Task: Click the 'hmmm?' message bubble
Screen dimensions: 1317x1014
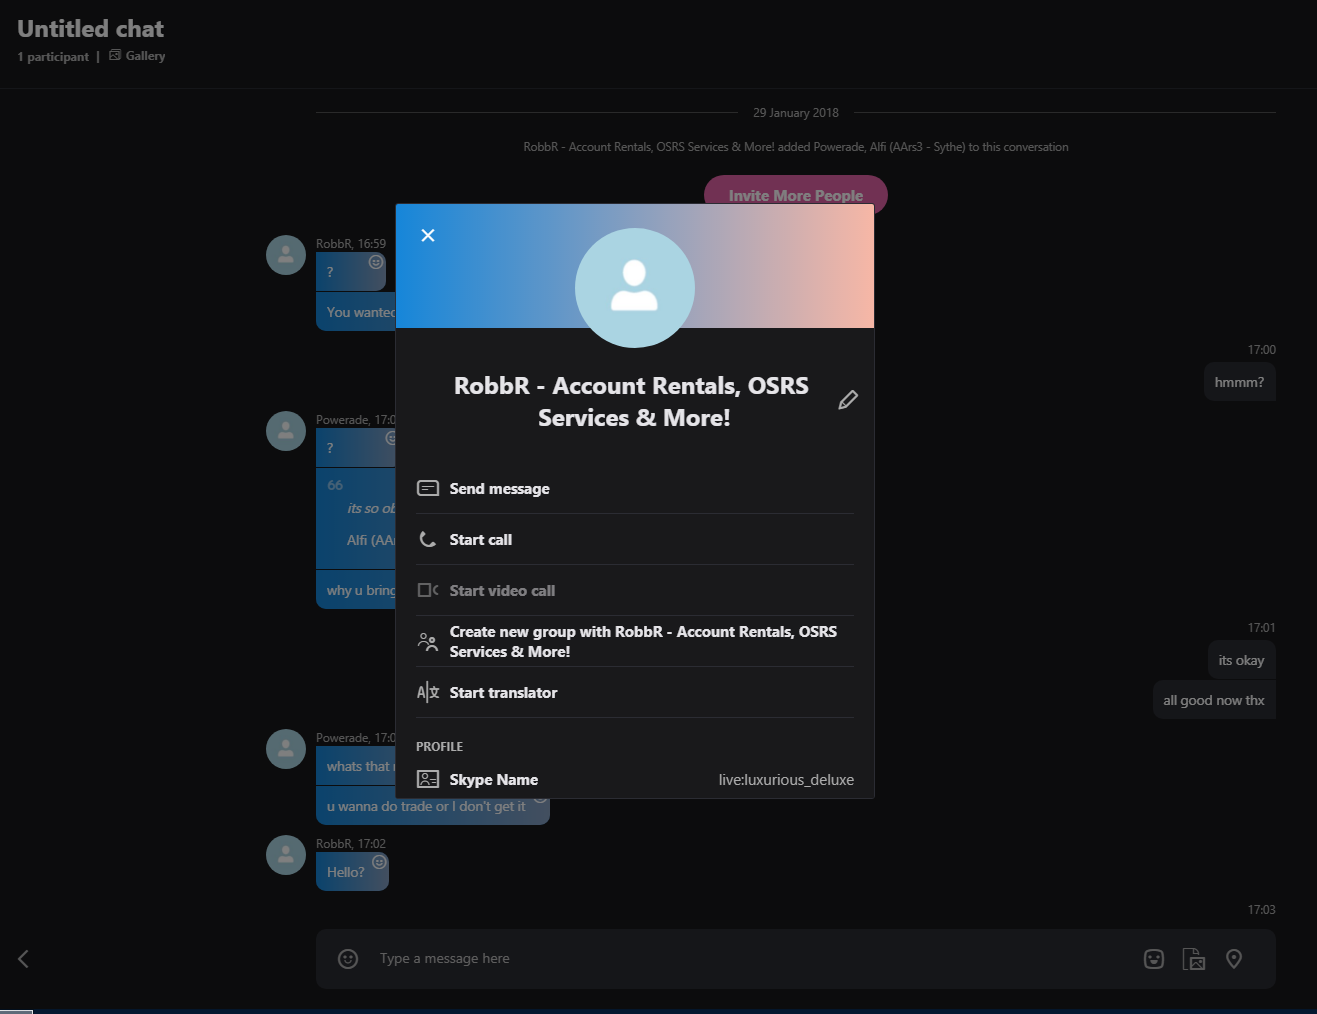Action: (x=1240, y=382)
